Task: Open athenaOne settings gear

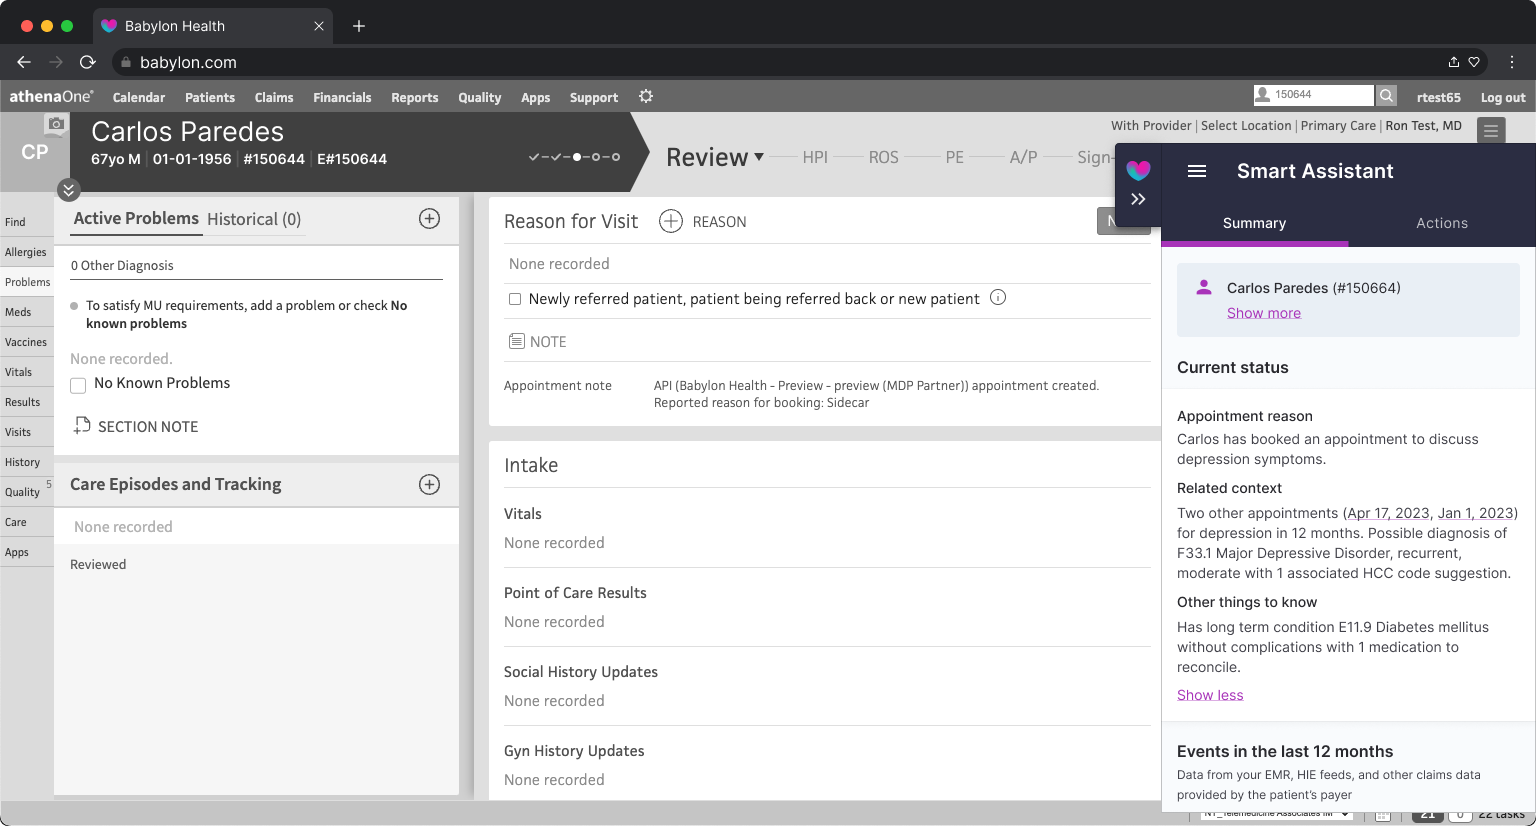Action: click(x=646, y=96)
